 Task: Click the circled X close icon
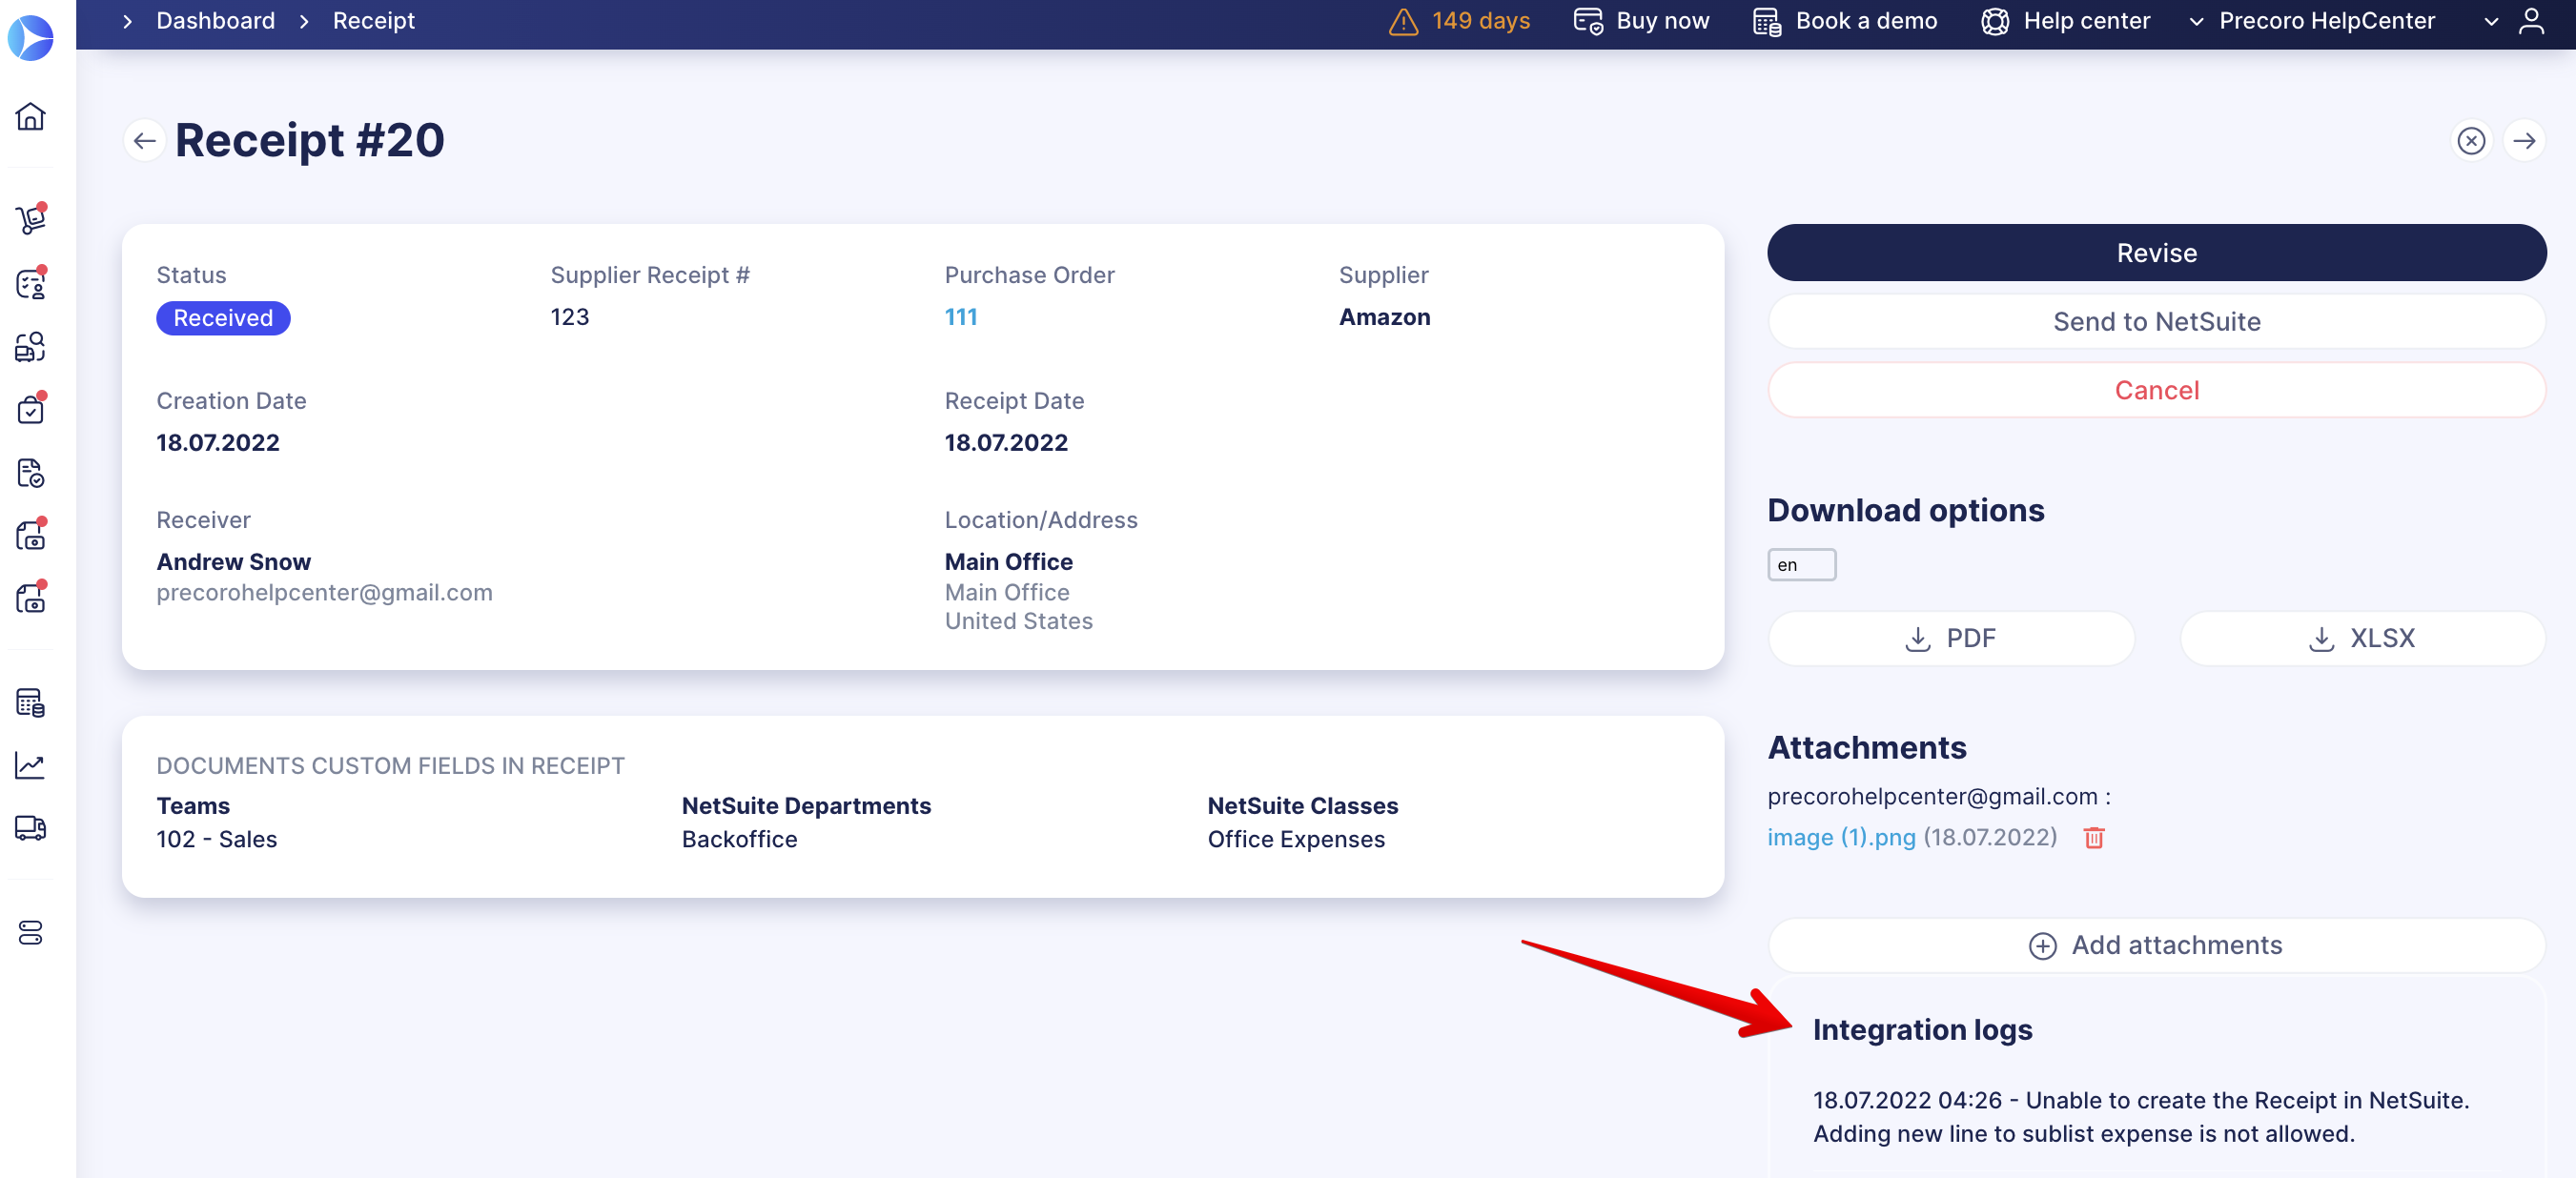[x=2471, y=141]
